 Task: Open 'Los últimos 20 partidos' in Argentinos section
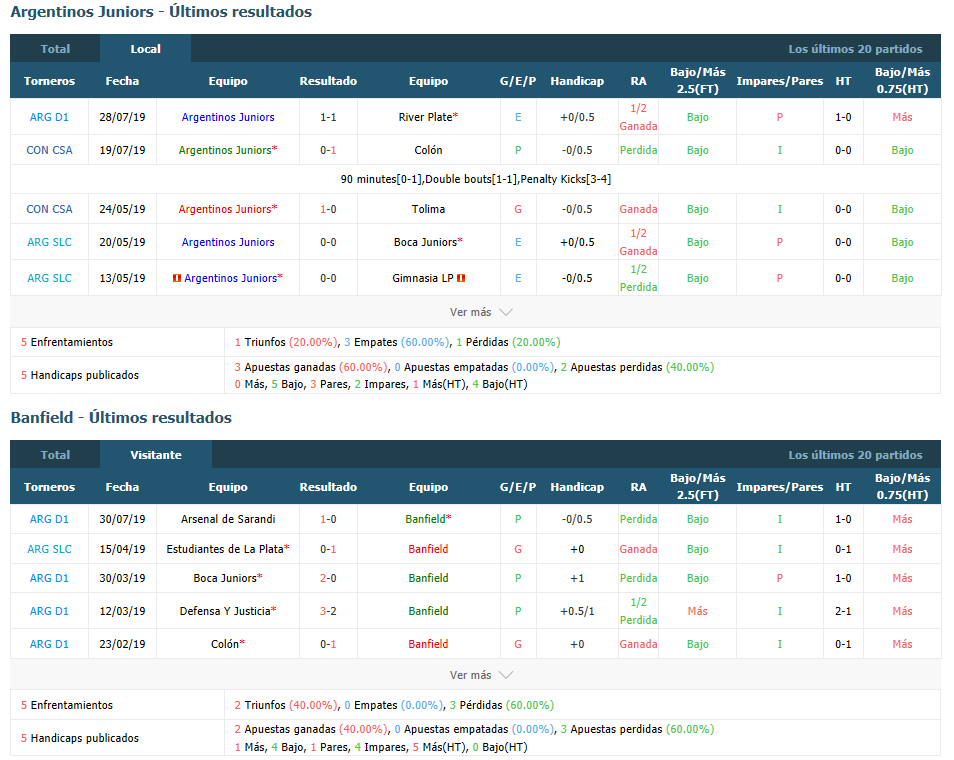coord(855,49)
